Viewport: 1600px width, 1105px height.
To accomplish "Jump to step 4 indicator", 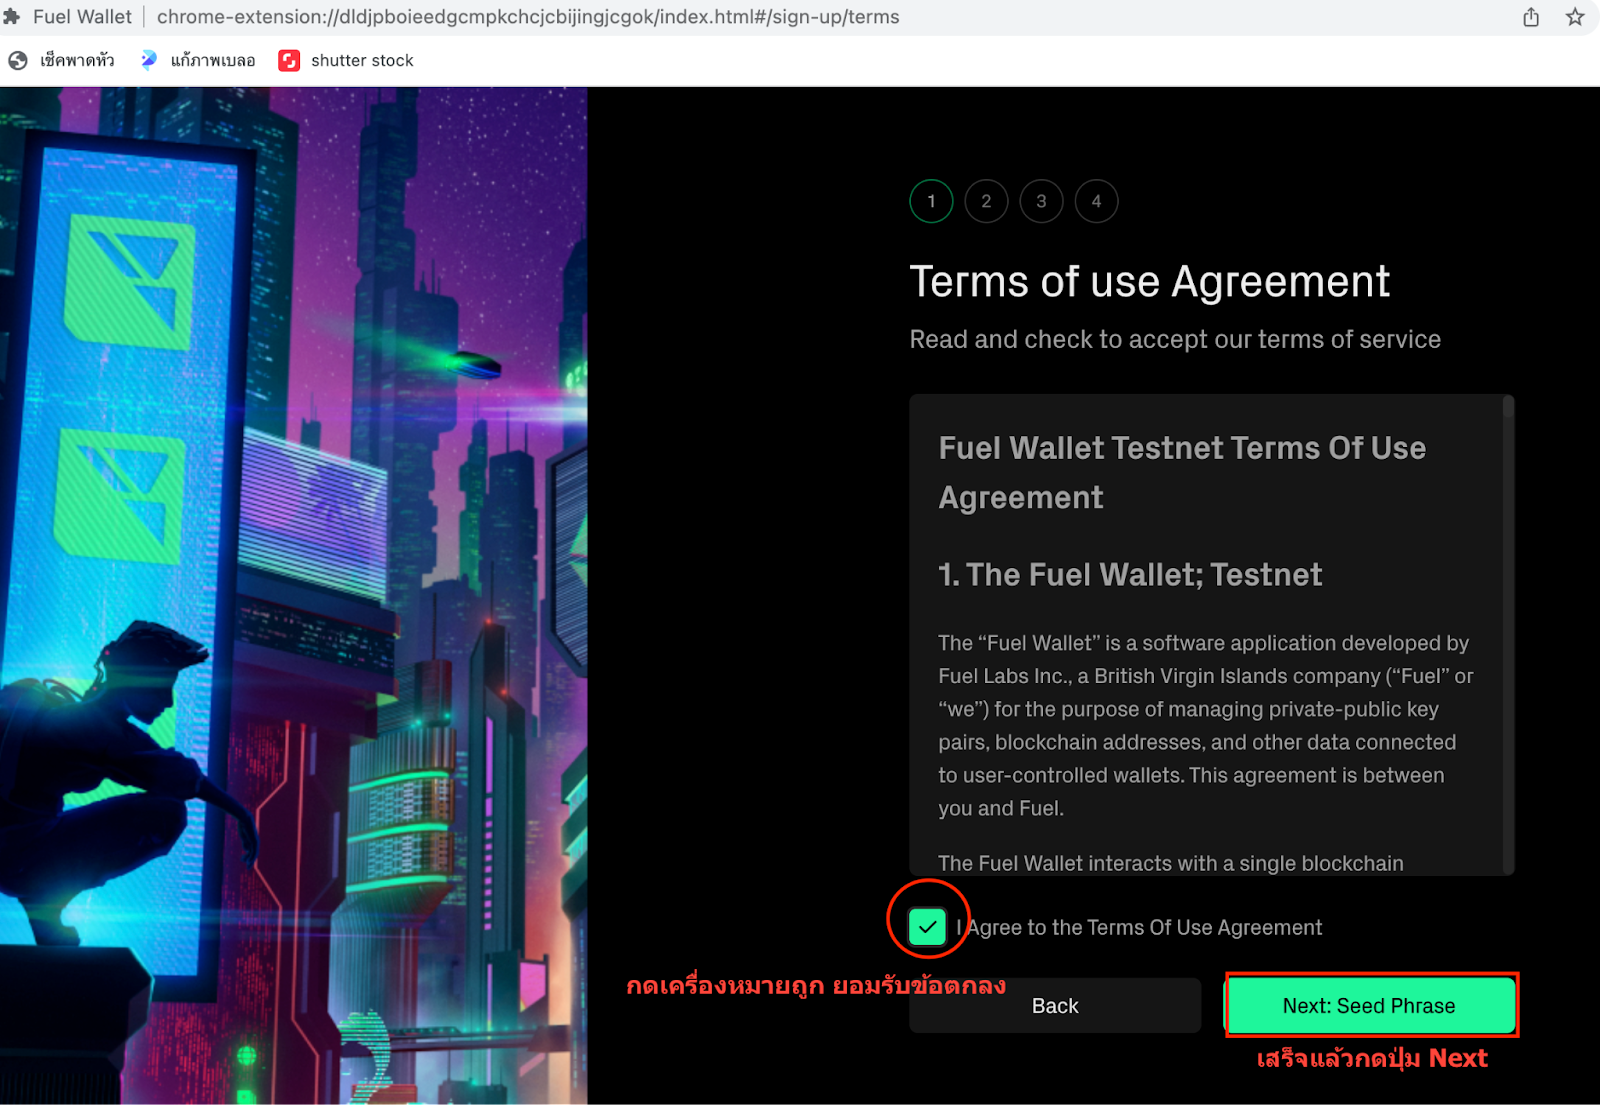I will click(1096, 202).
